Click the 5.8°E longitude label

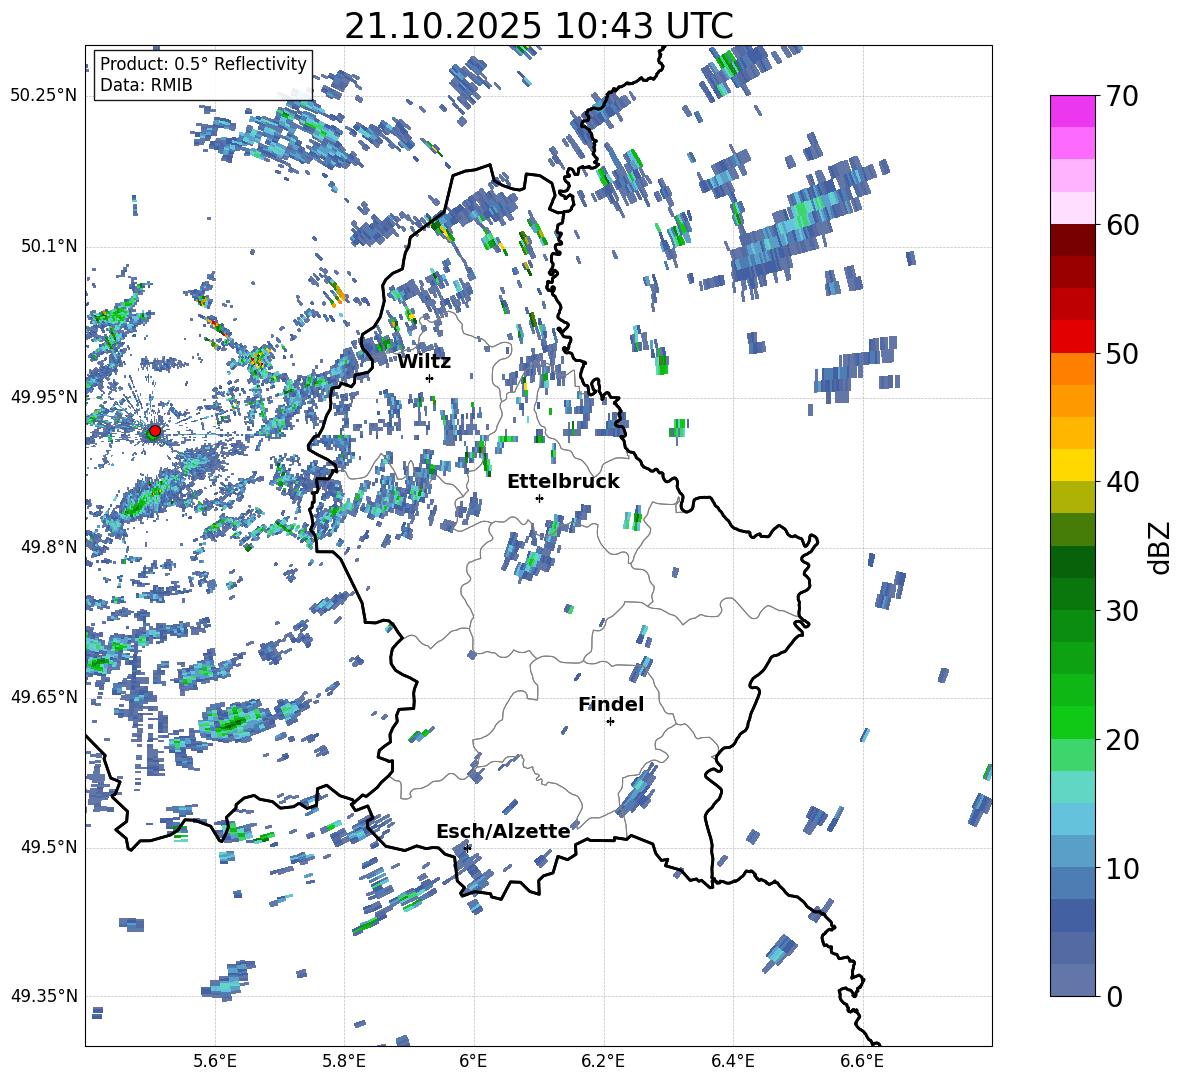point(344,1061)
